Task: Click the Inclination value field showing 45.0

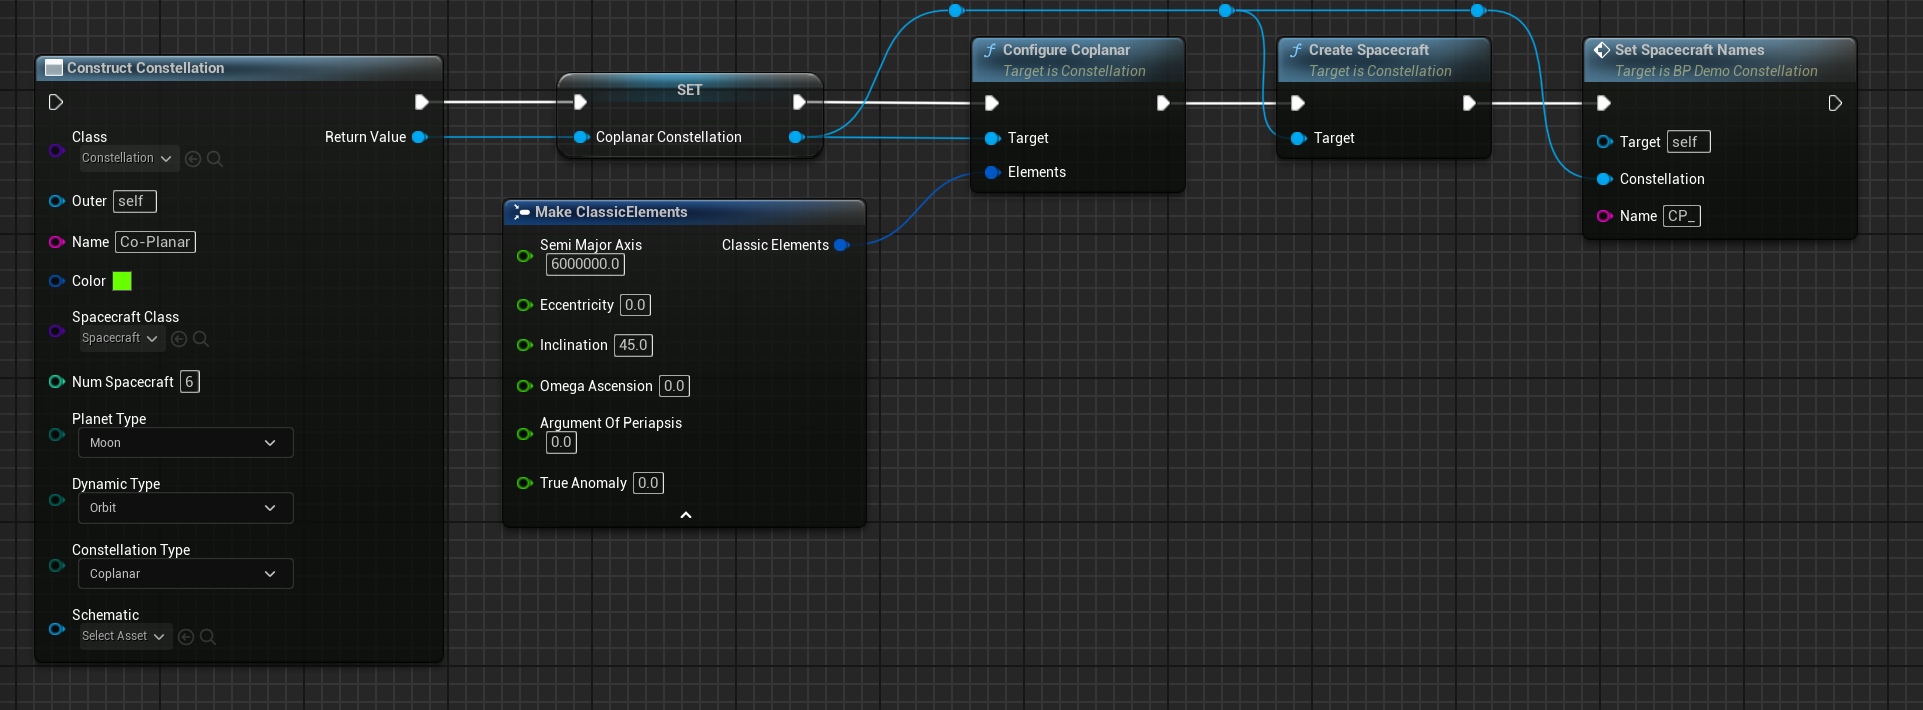Action: pos(633,345)
